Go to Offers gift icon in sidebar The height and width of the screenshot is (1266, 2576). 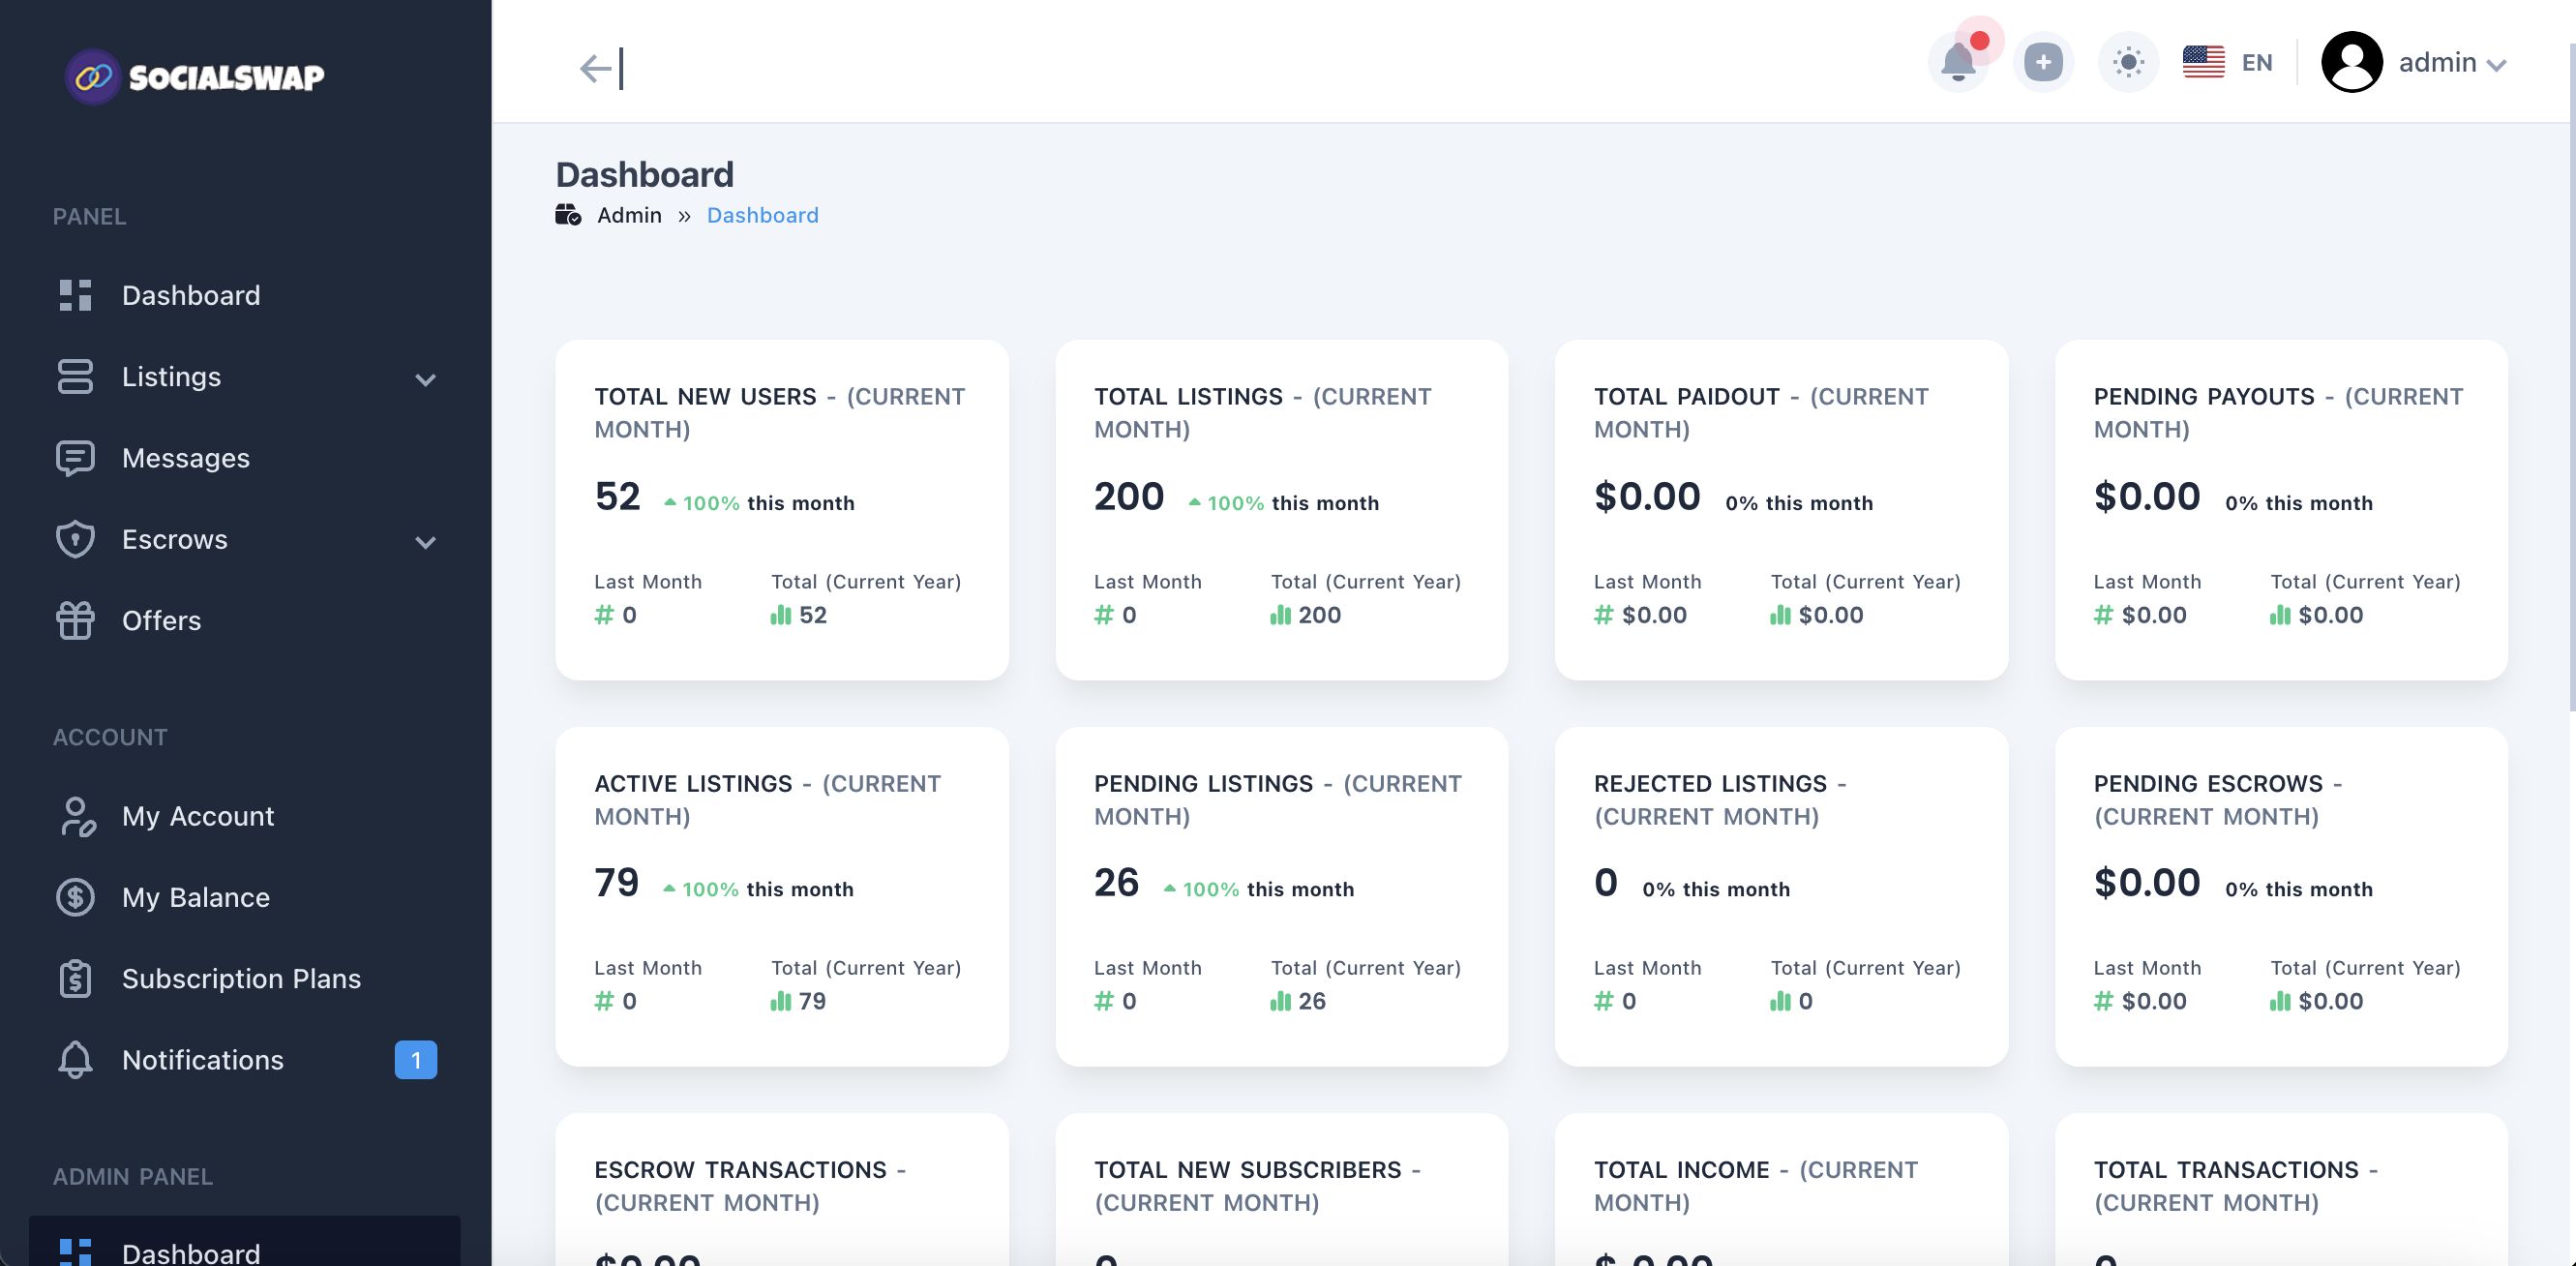pos(75,620)
